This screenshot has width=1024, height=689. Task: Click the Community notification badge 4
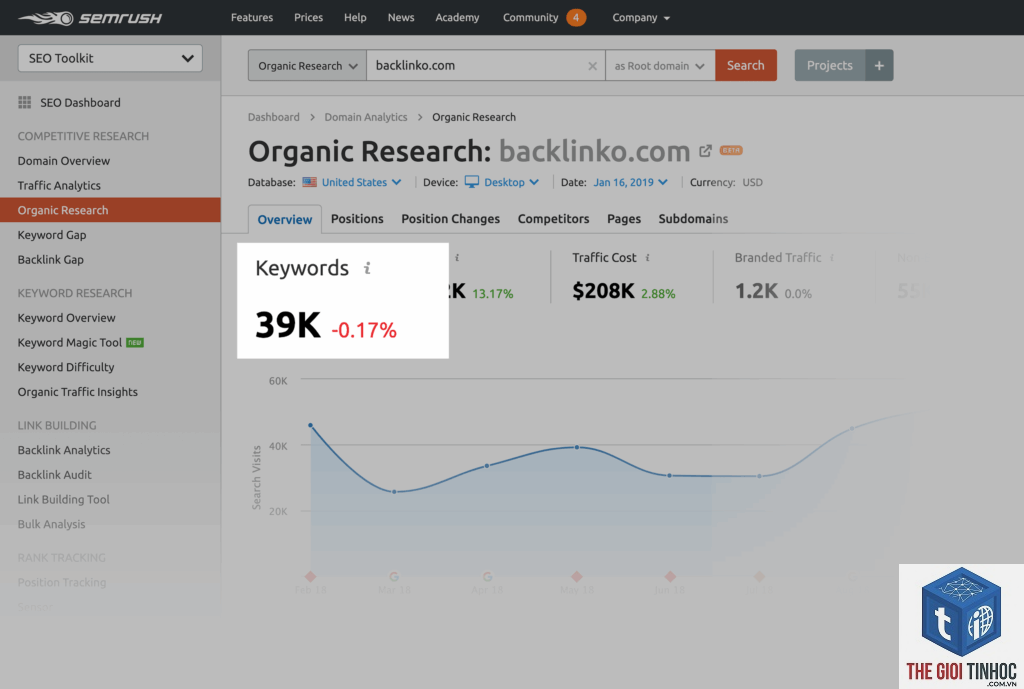click(576, 18)
